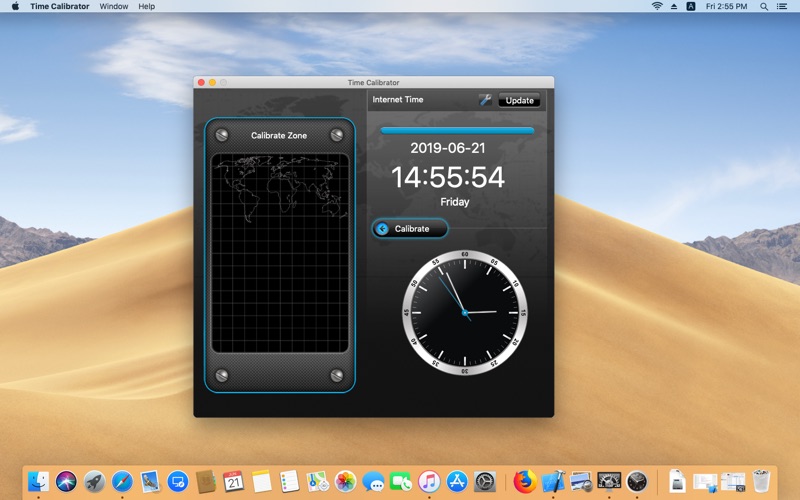Select a zone on the world map
The height and width of the screenshot is (500, 800).
click(280, 253)
